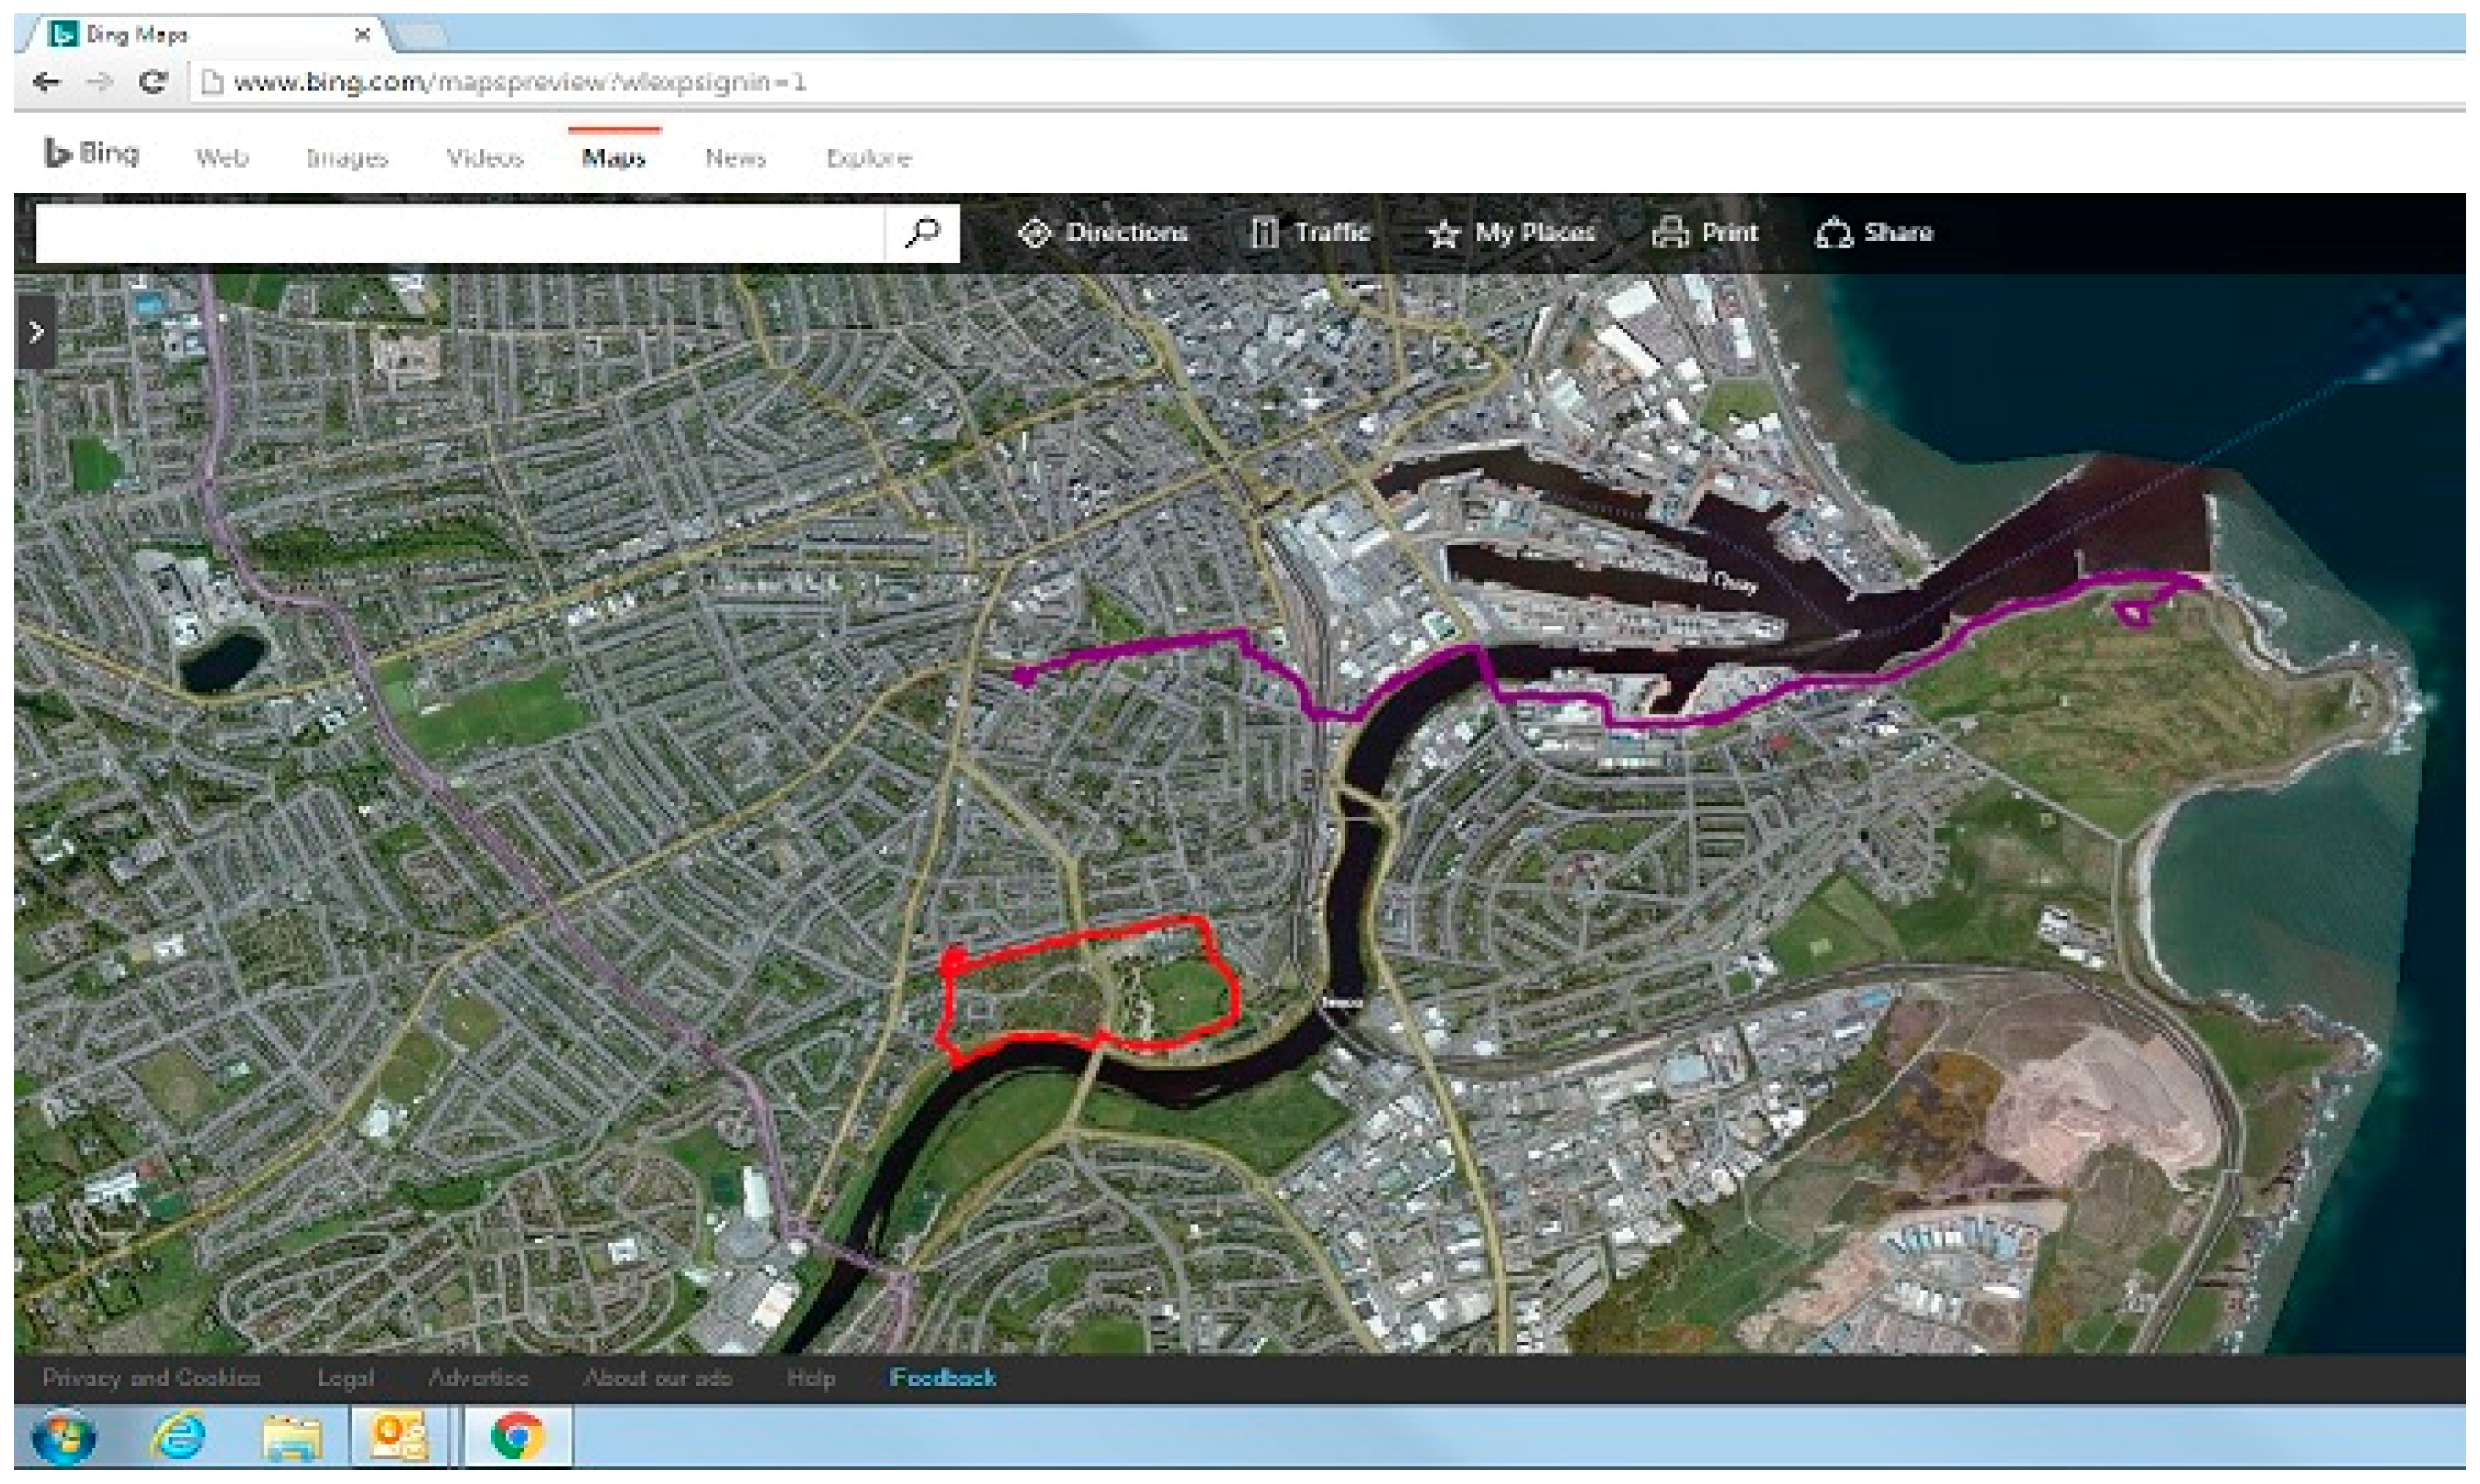Click the search magnifier icon
This screenshot has width=2480, height=1484.
(x=921, y=233)
